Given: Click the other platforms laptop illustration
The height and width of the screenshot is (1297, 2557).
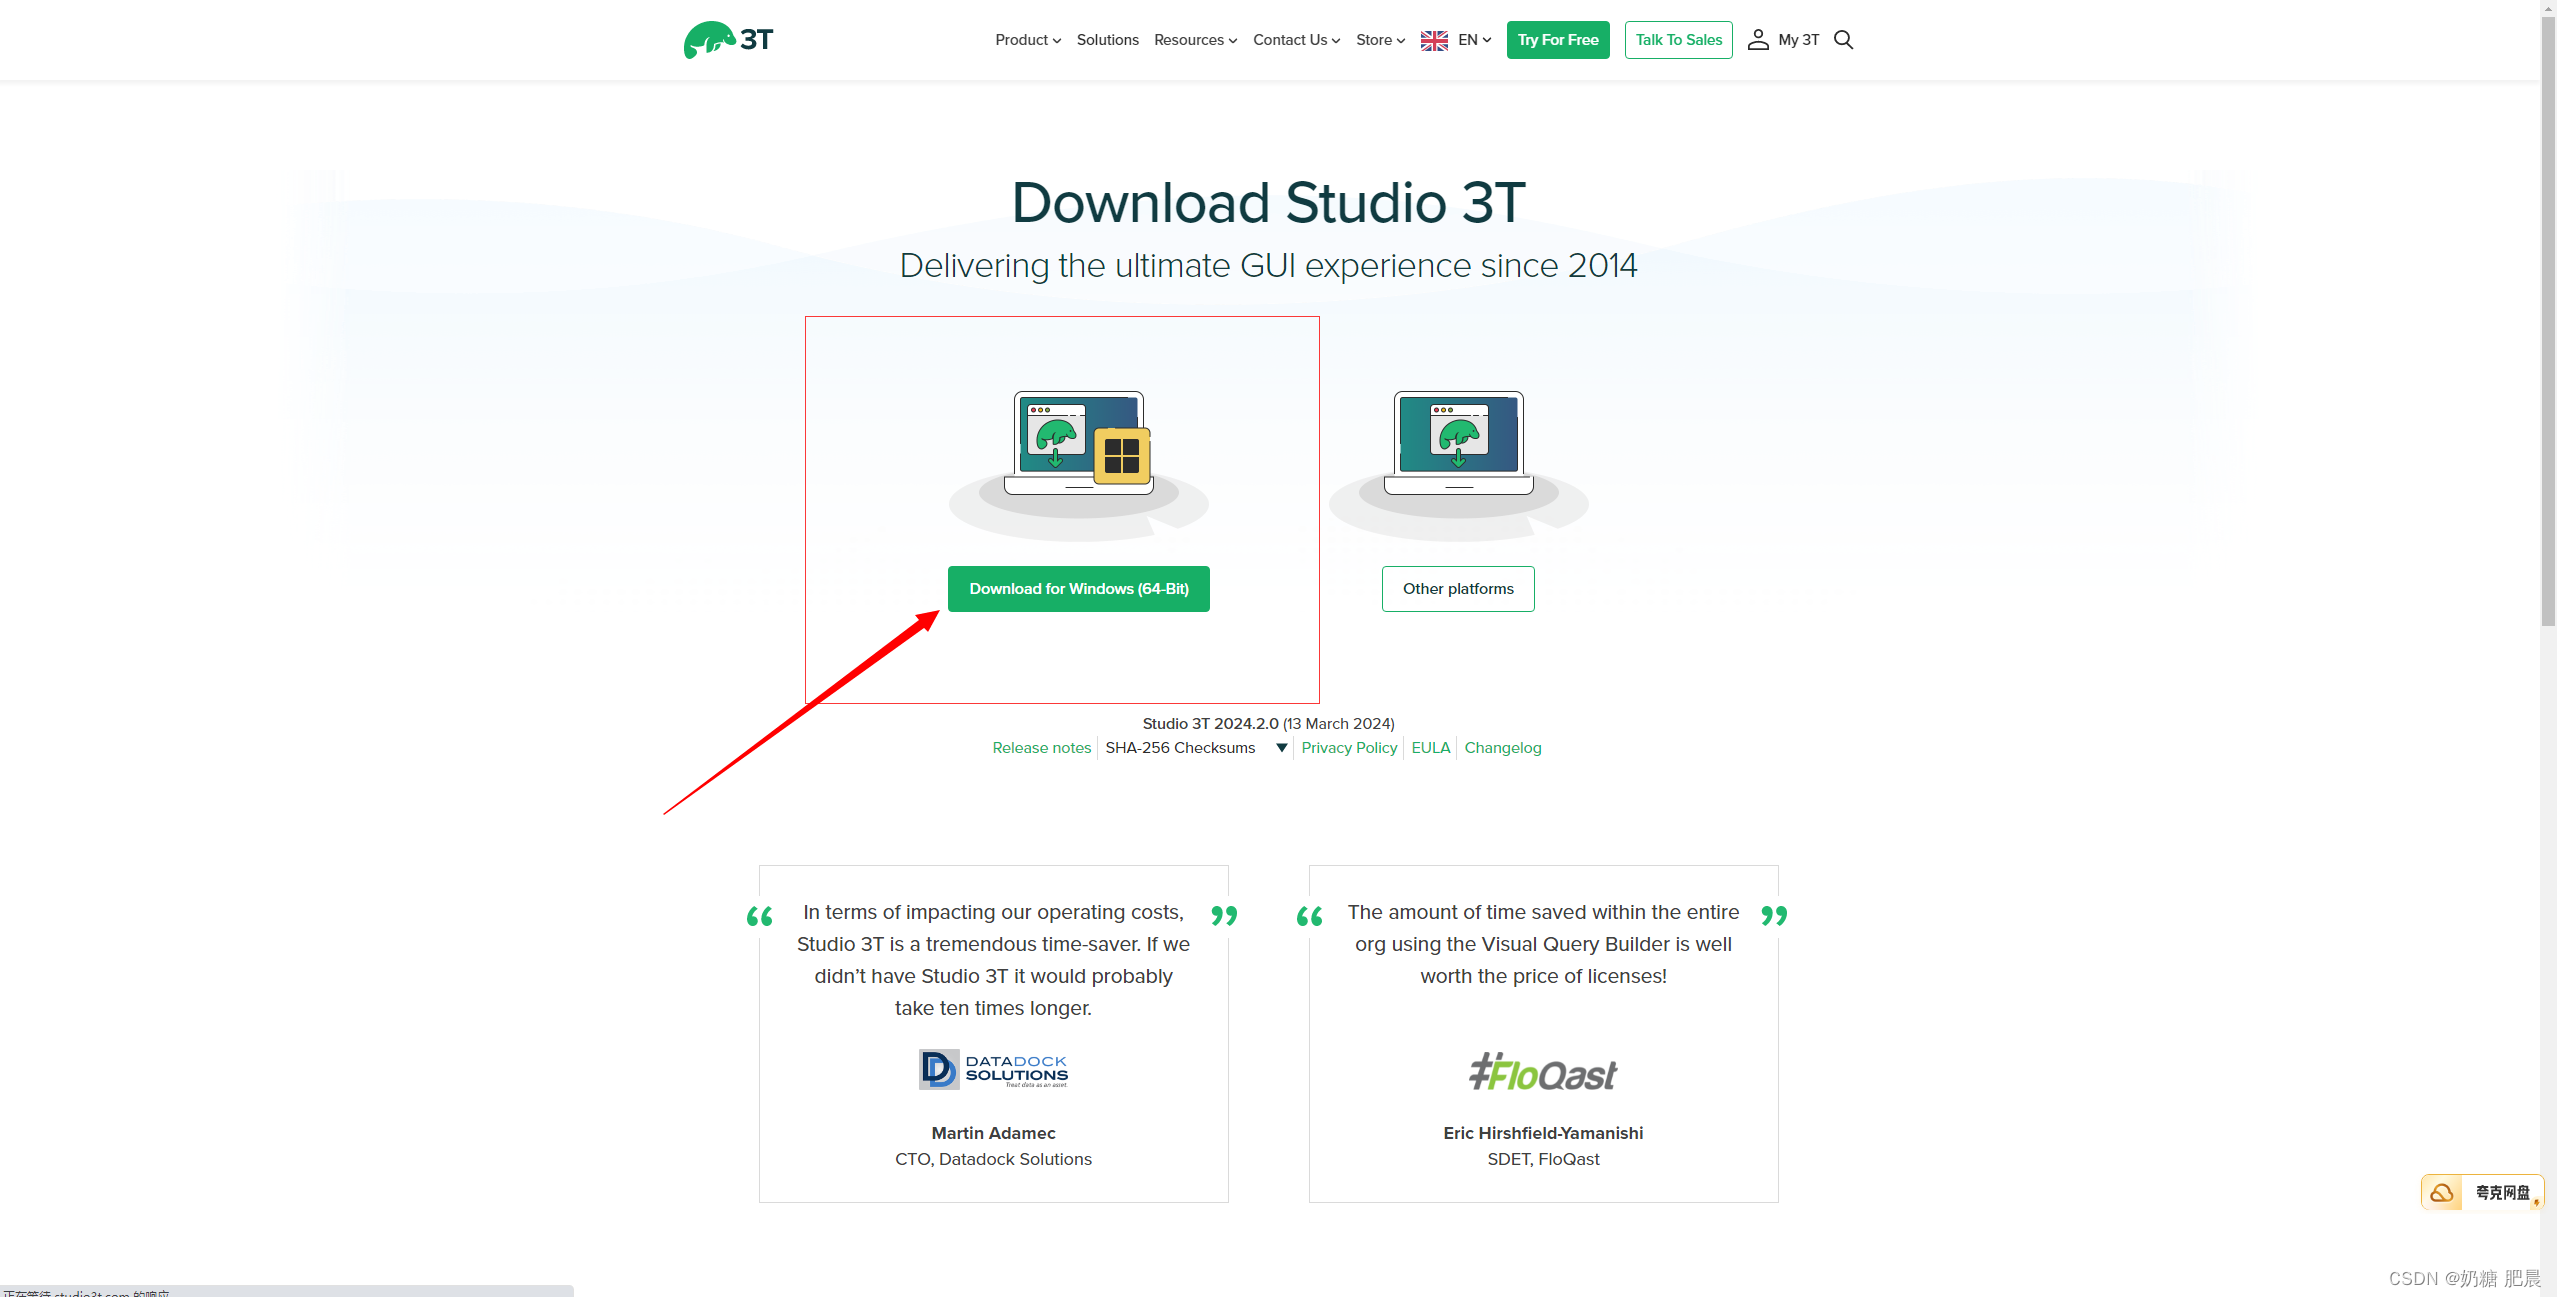Looking at the screenshot, I should [1458, 444].
